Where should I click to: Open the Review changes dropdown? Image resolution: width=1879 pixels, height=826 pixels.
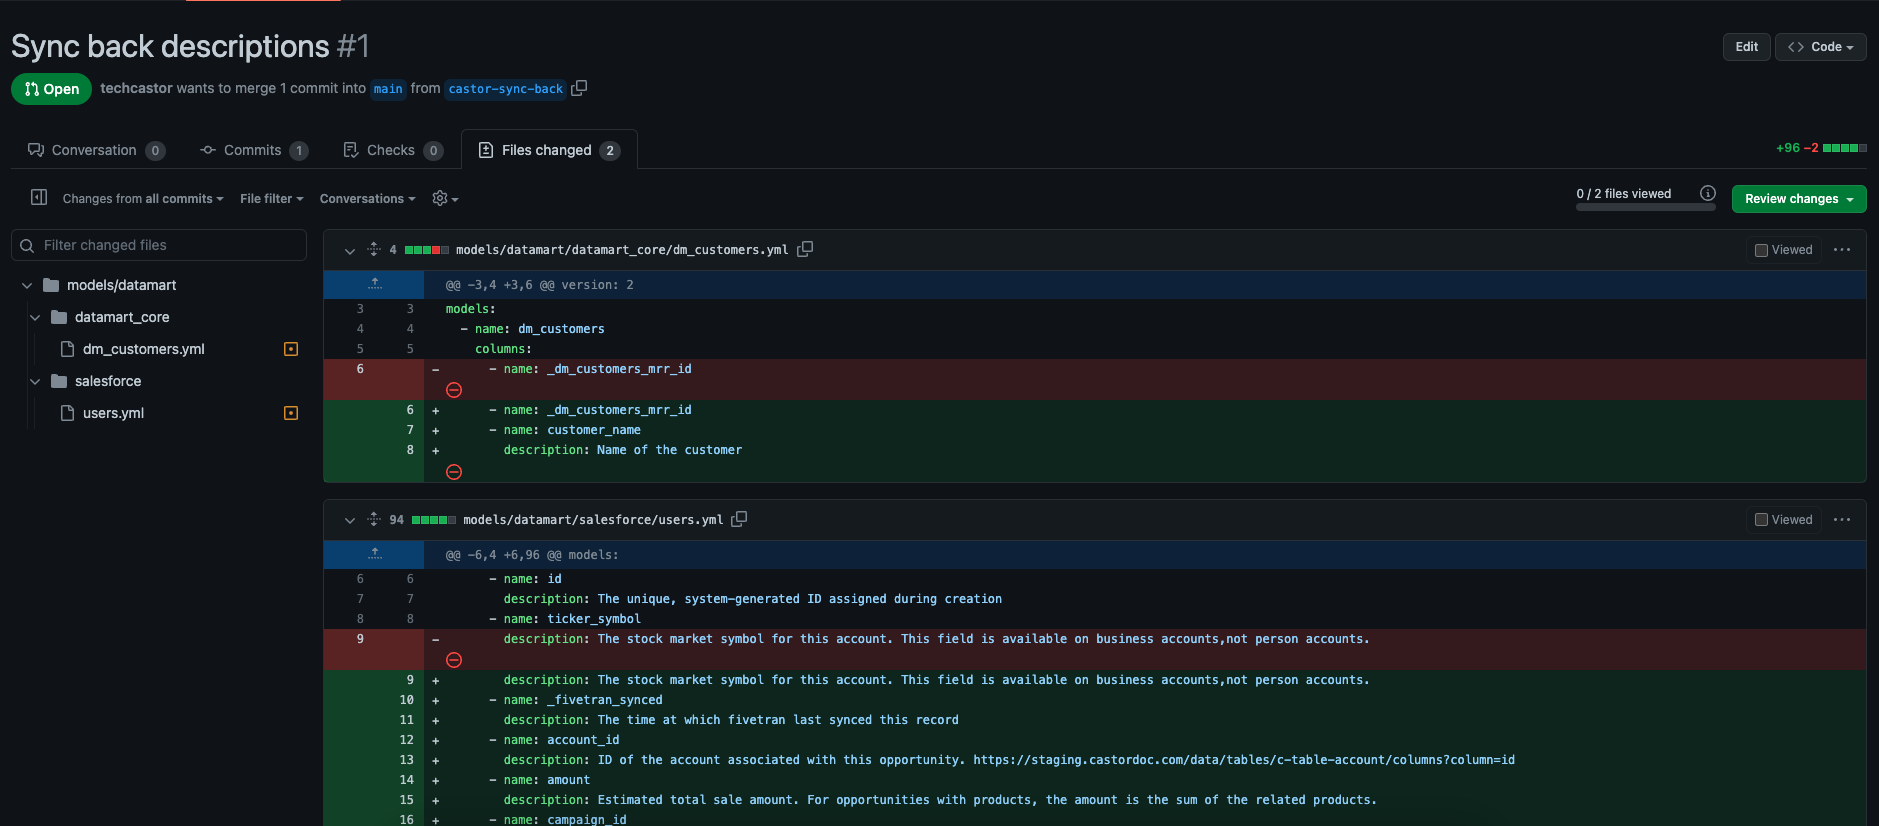click(1798, 199)
